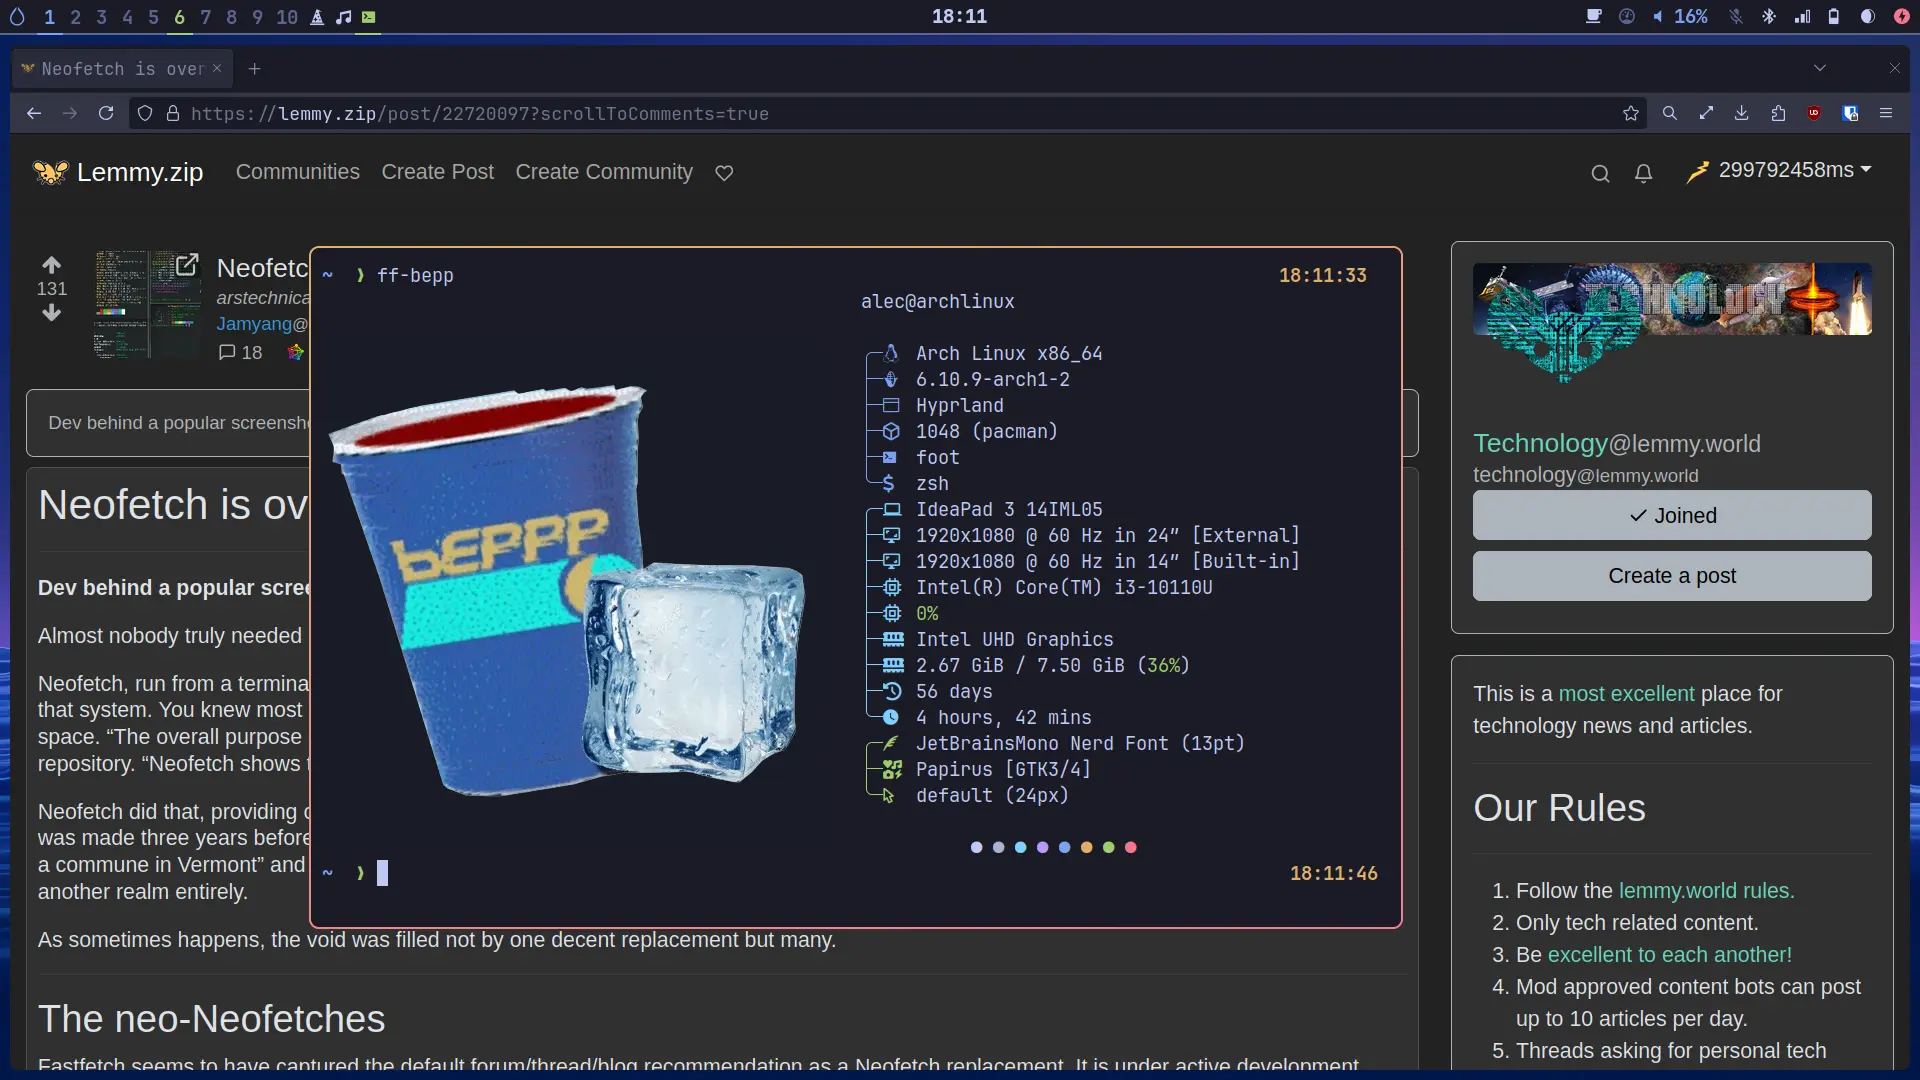
Task: Open the uBlock Origin extension
Action: point(1814,114)
